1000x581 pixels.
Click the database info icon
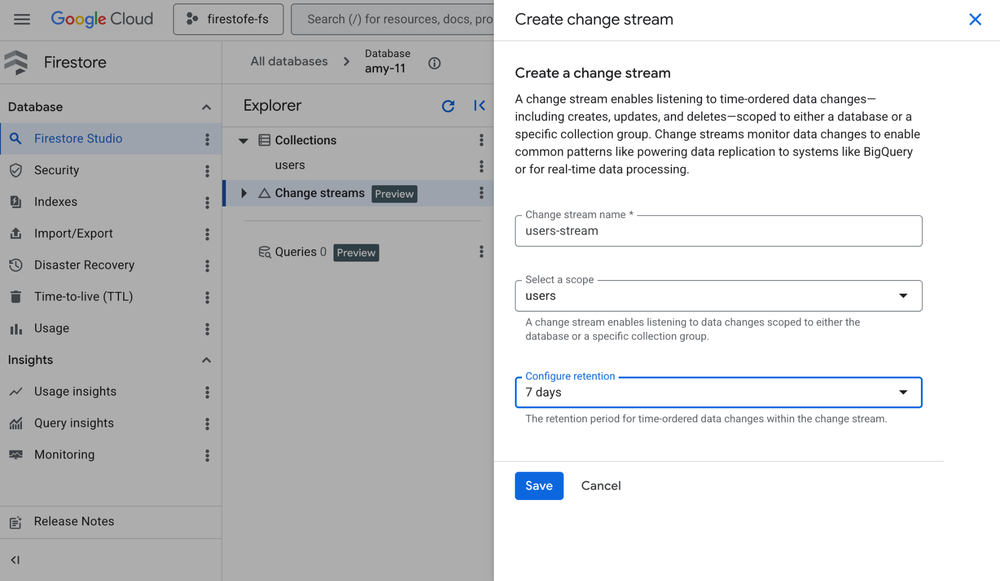434,63
